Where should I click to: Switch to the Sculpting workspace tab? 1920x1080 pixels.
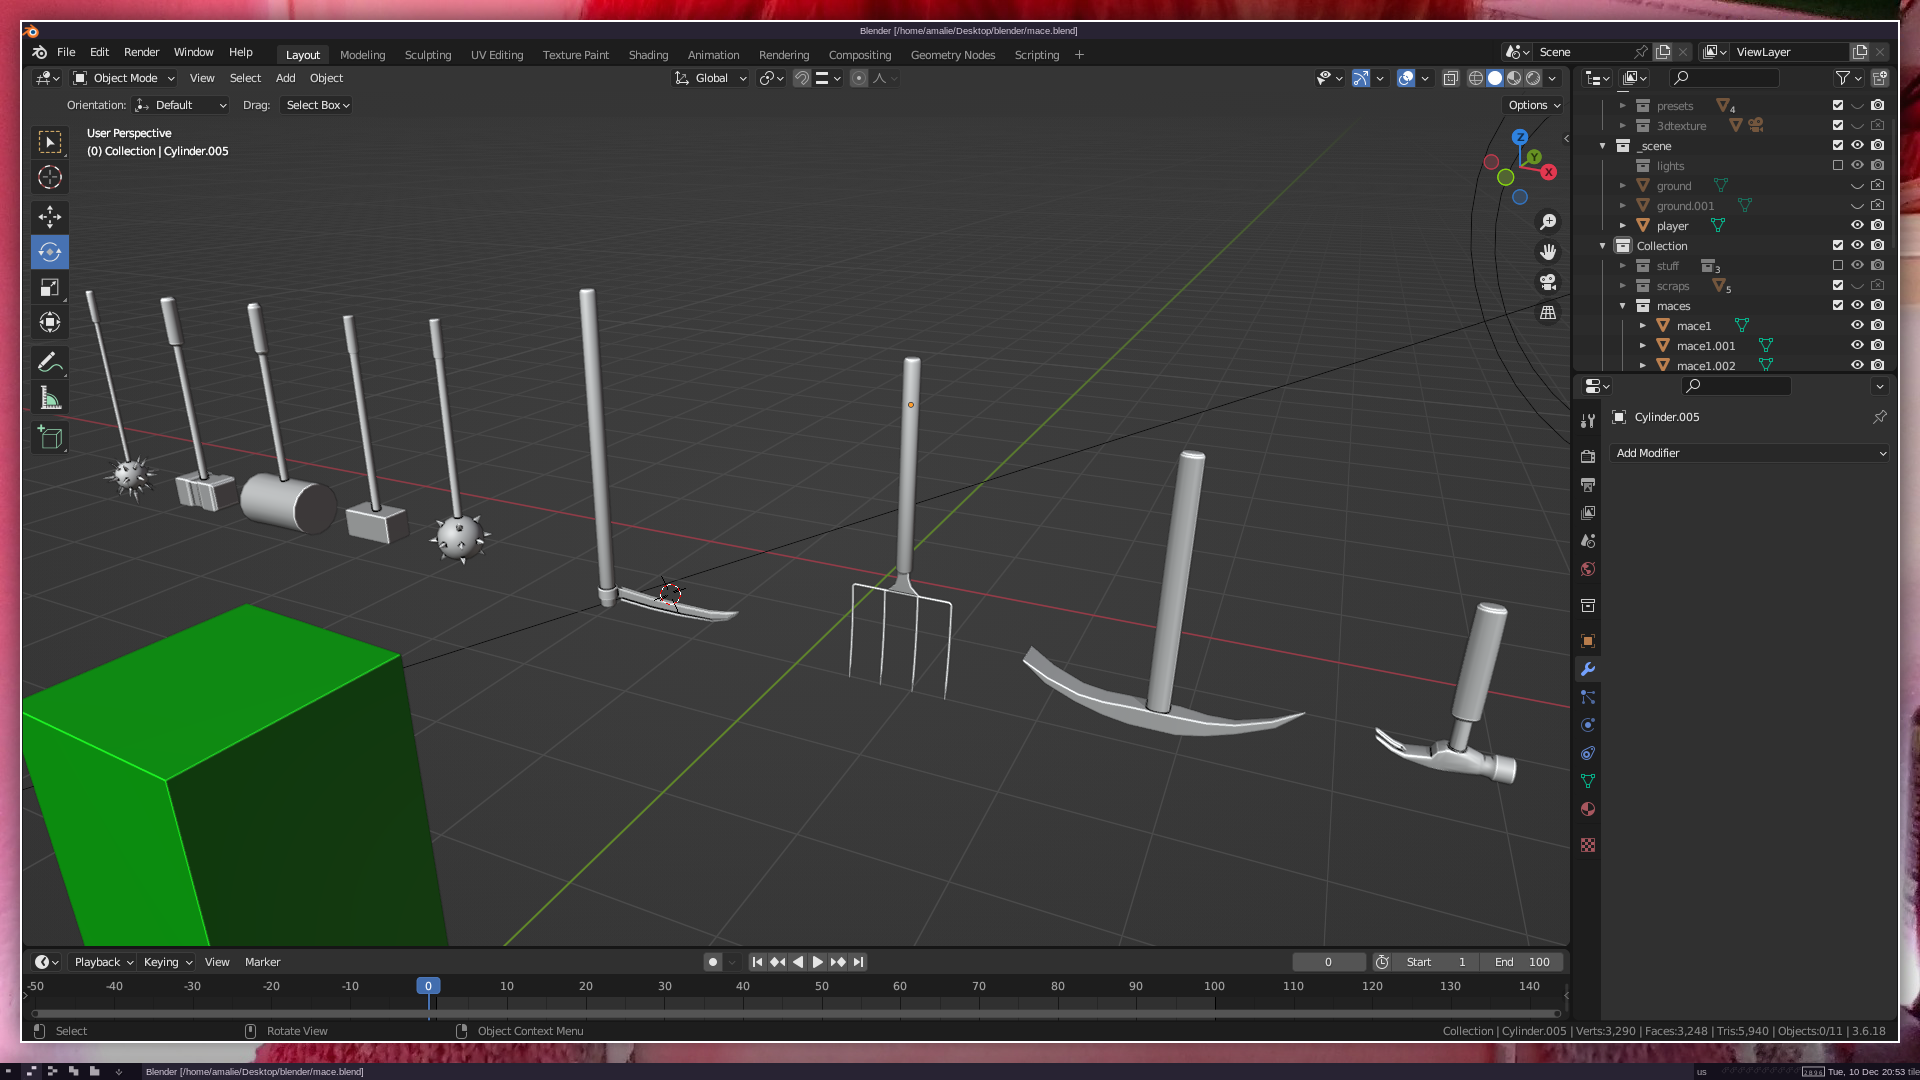427,55
